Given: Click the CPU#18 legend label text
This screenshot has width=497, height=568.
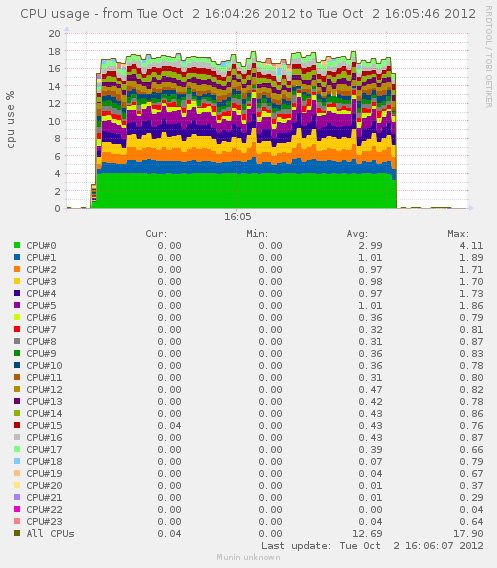Looking at the screenshot, I should pos(44,462).
